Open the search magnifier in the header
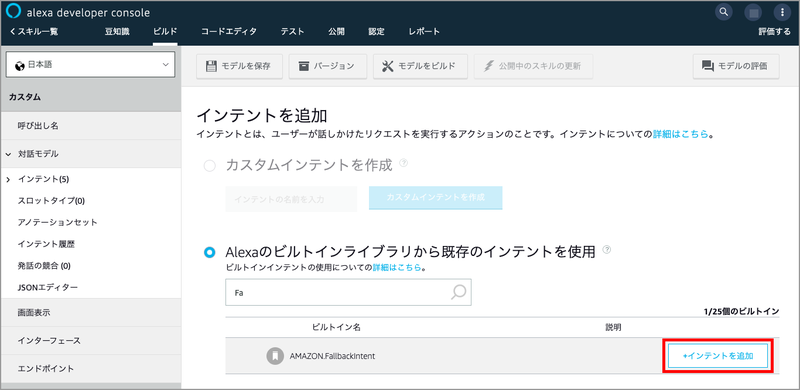Screen dimensions: 800x390 [x=723, y=11]
